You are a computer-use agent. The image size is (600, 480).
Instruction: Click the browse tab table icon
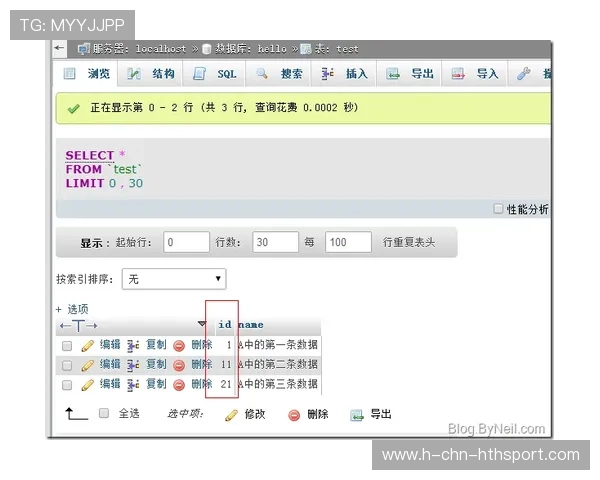[x=69, y=73]
